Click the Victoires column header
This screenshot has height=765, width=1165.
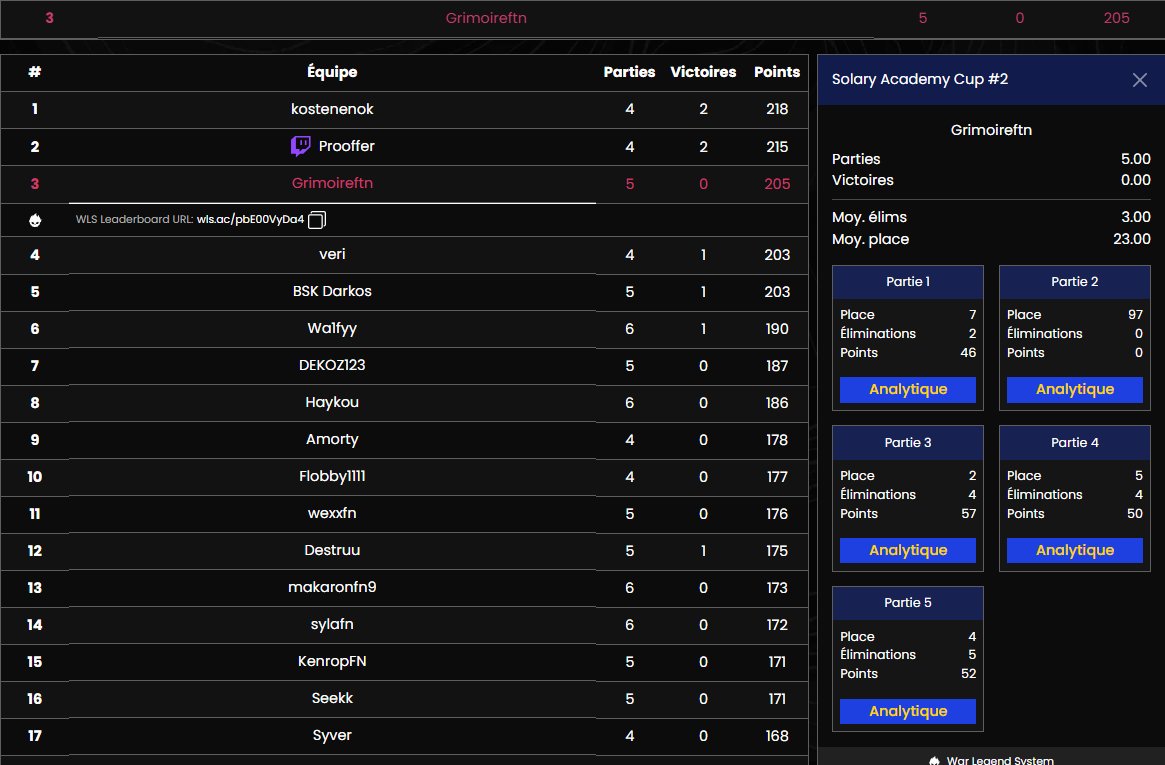[x=703, y=72]
